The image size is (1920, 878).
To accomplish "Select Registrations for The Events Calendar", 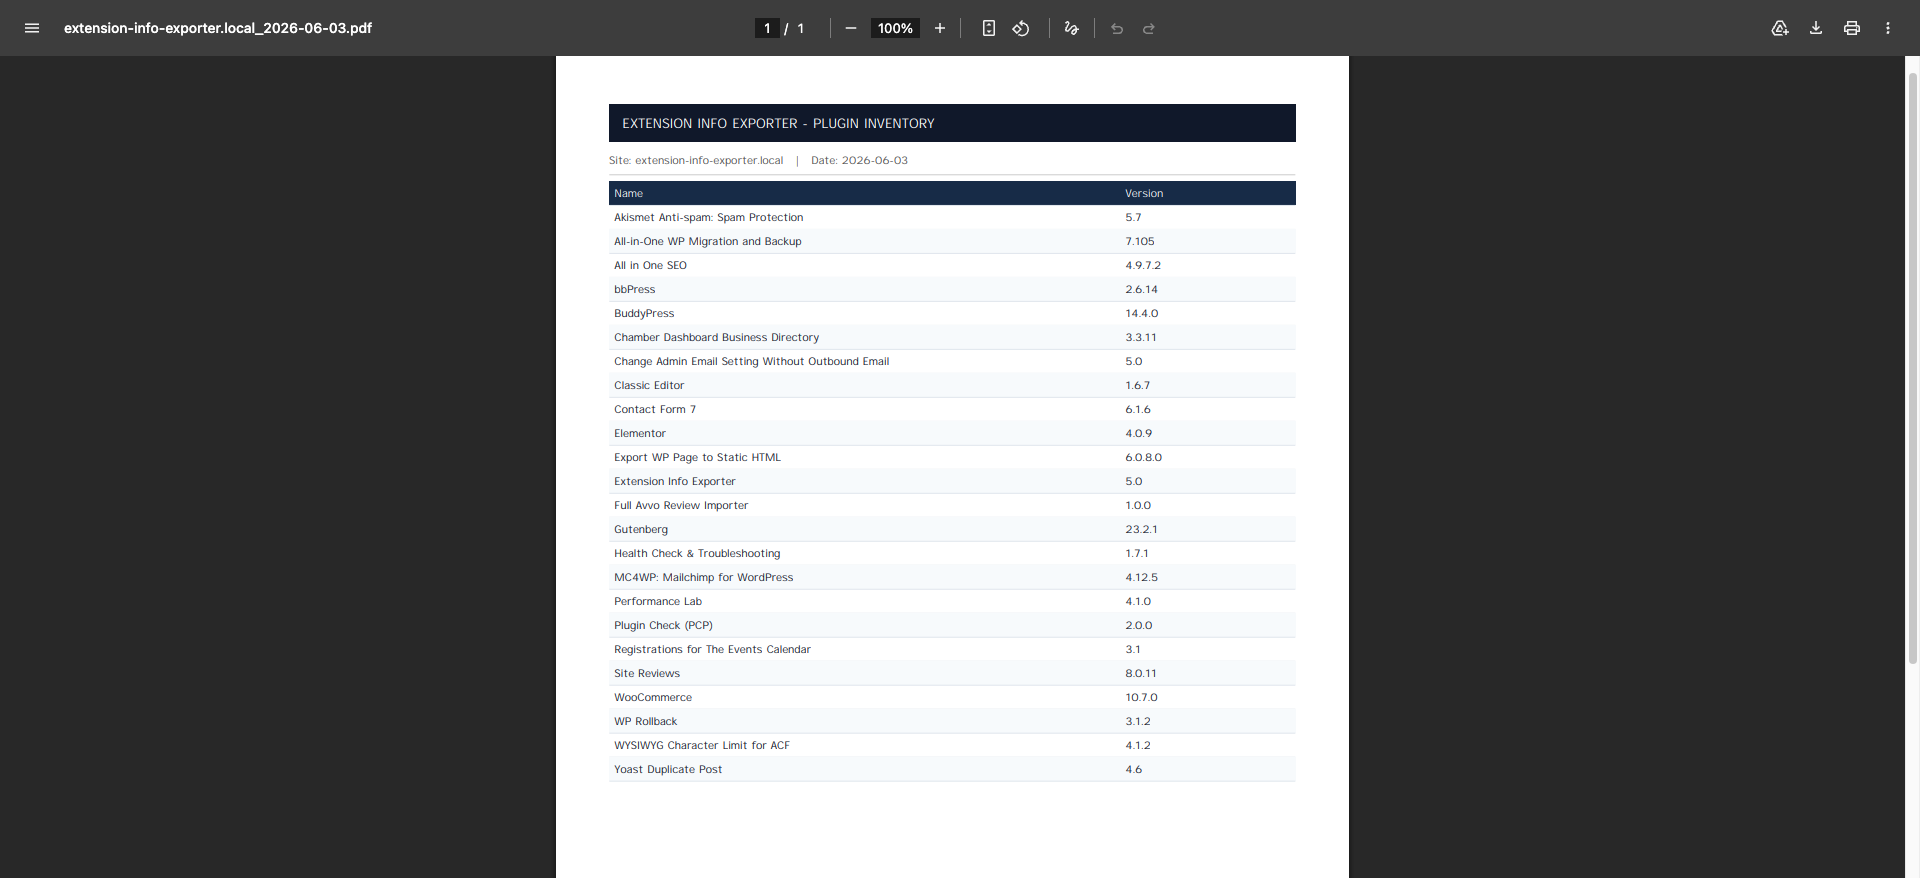I will pos(712,649).
